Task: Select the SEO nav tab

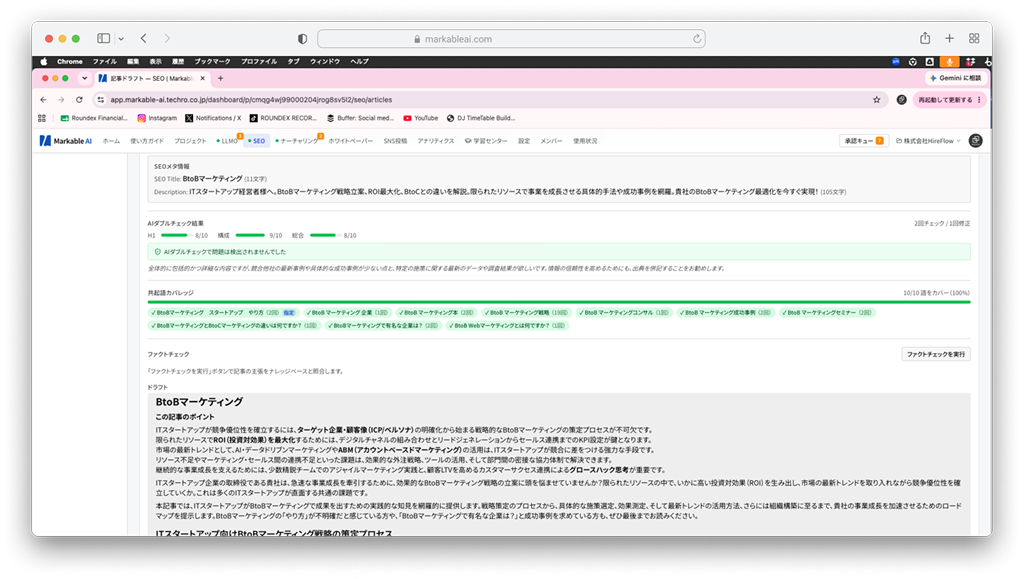Action: point(257,141)
